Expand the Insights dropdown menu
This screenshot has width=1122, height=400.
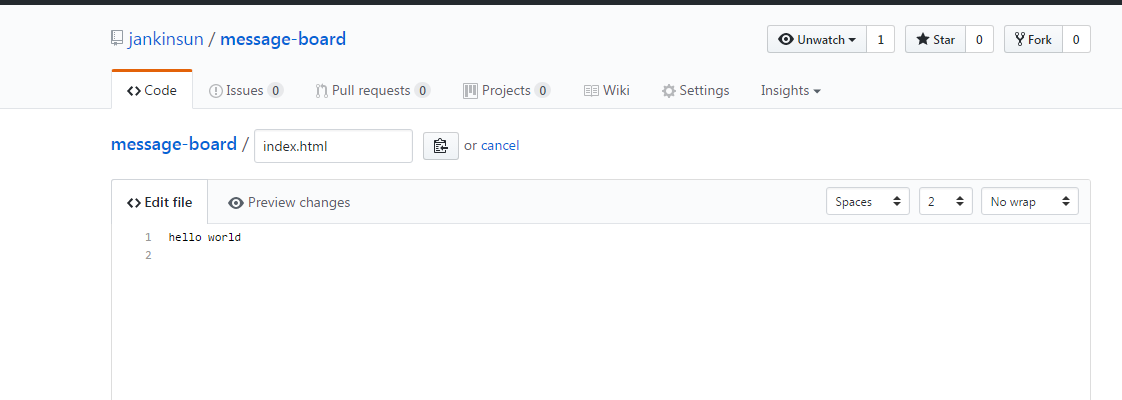790,91
